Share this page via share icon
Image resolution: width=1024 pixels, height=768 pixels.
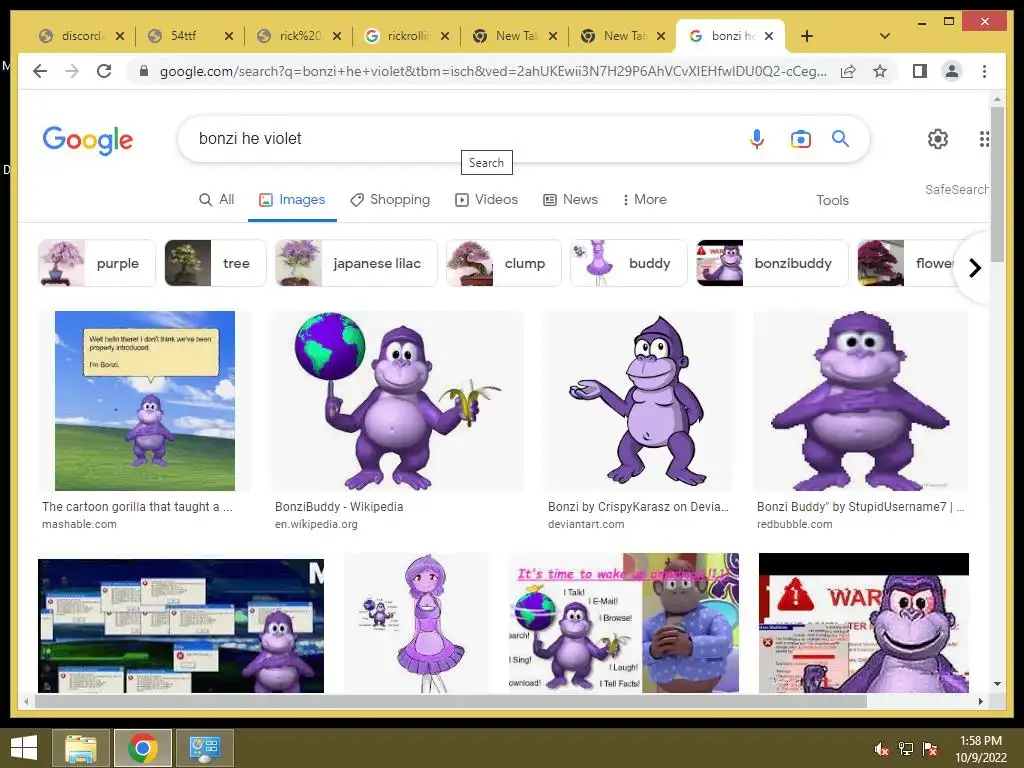(x=848, y=71)
